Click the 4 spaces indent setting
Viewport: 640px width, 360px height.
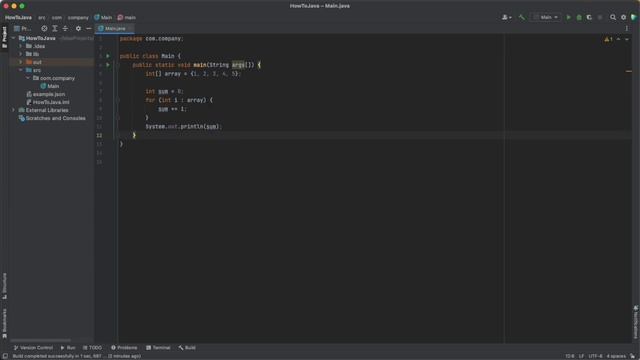(x=616, y=356)
